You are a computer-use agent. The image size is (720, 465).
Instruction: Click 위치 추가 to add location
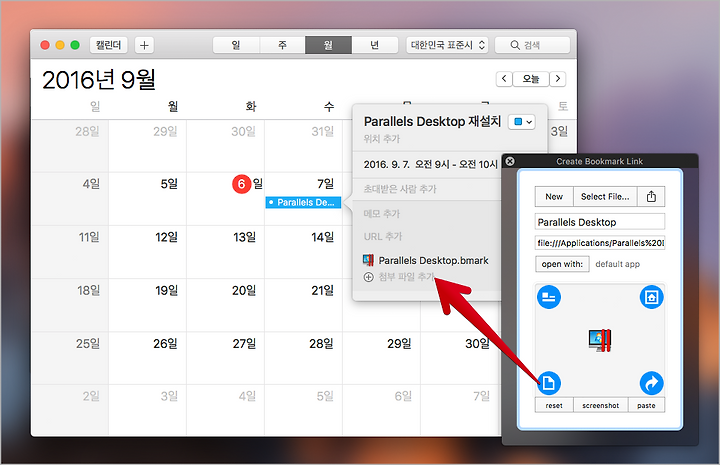[382, 139]
